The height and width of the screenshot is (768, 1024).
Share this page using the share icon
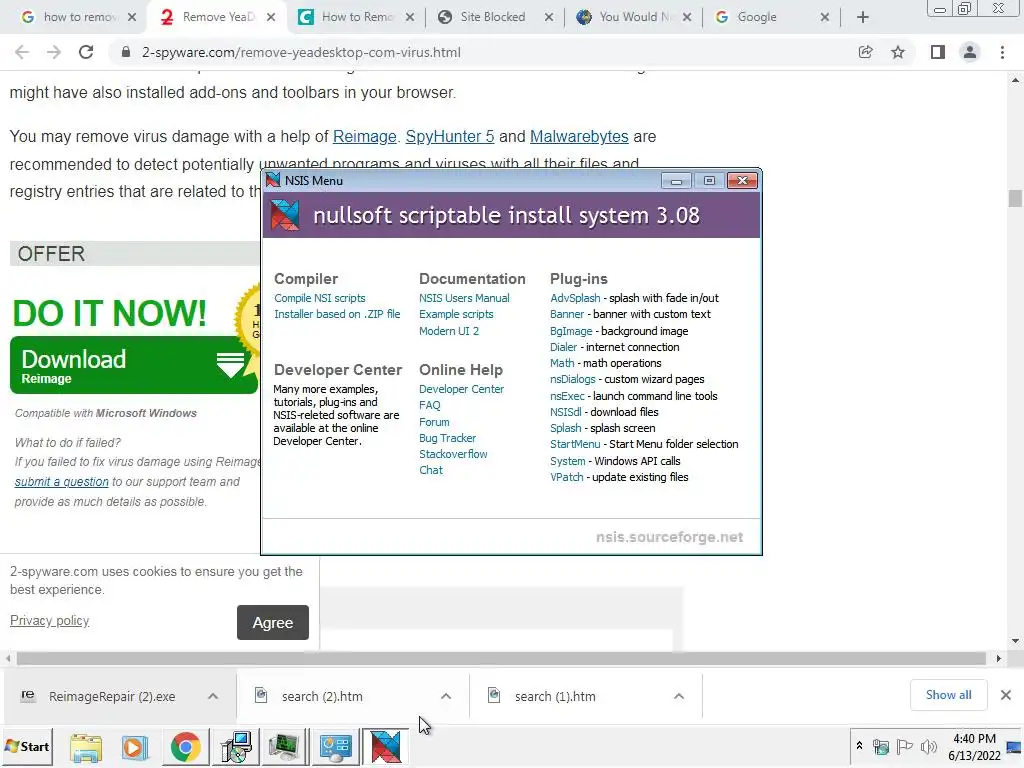coord(866,52)
